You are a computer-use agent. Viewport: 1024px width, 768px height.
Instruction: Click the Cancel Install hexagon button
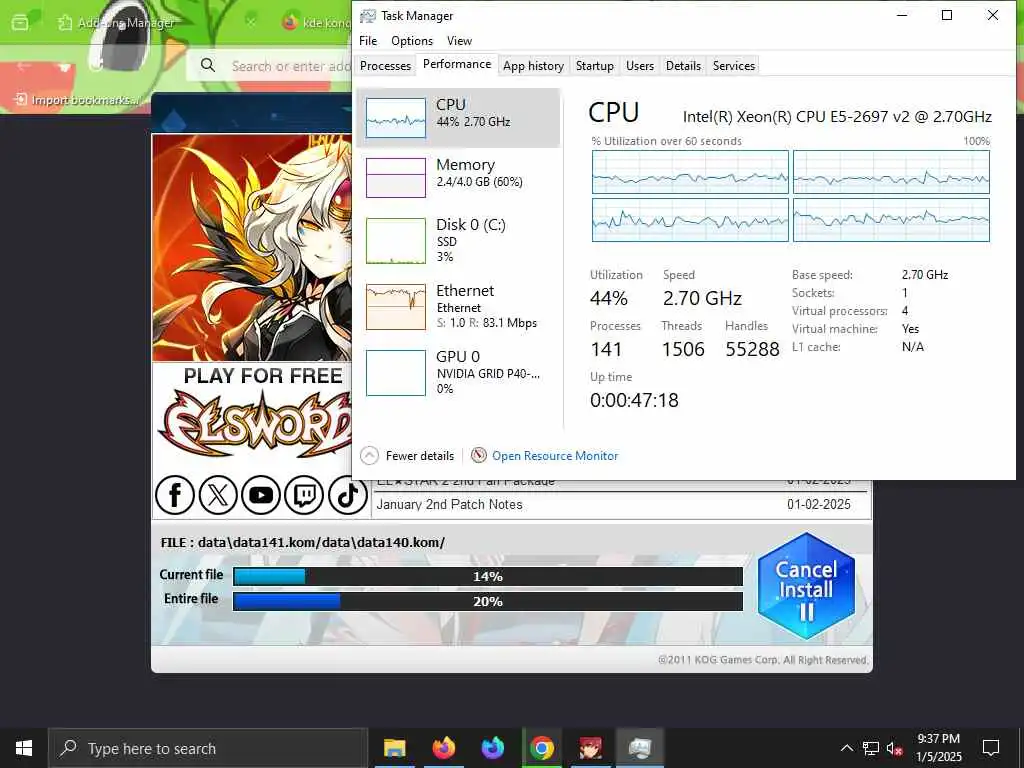pyautogui.click(x=806, y=586)
